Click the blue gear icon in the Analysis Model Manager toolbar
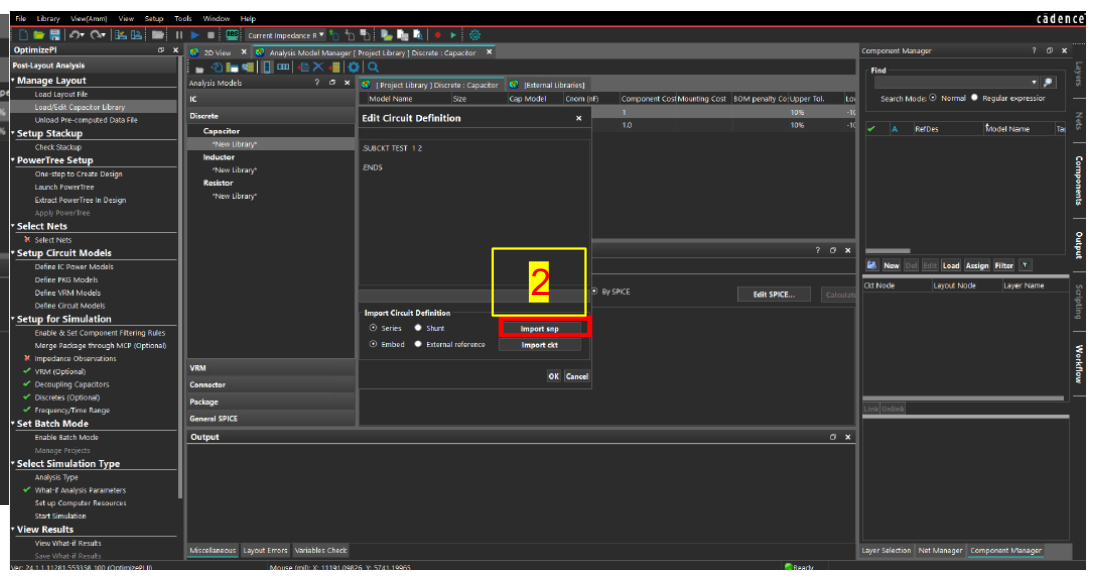Screen dimensions: 1099x579 pos(354,67)
